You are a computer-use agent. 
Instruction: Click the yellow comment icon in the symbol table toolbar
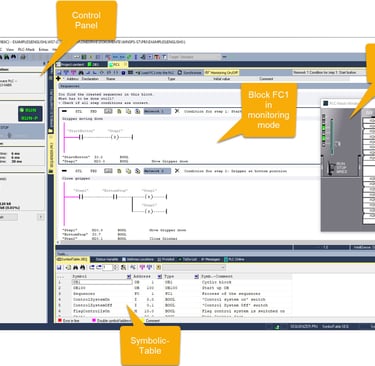tap(158, 267)
